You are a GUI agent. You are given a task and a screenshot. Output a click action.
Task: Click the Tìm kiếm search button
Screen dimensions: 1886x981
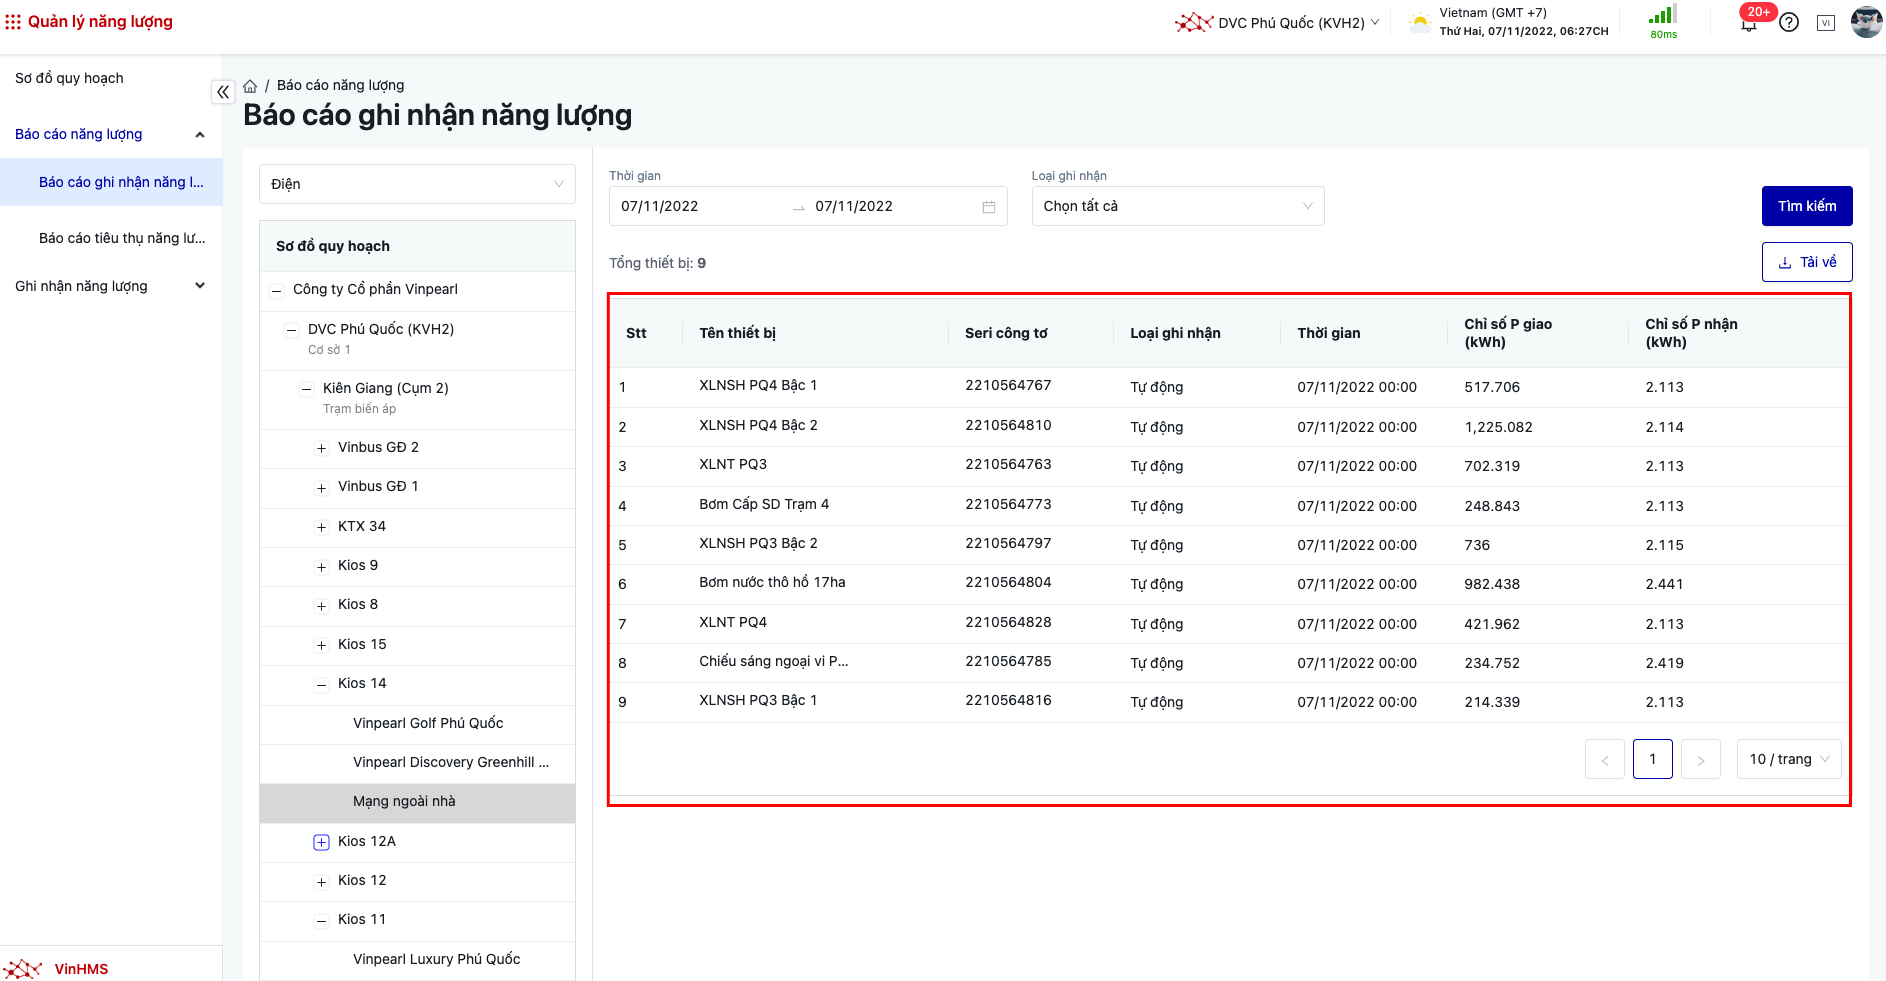pyautogui.click(x=1806, y=206)
